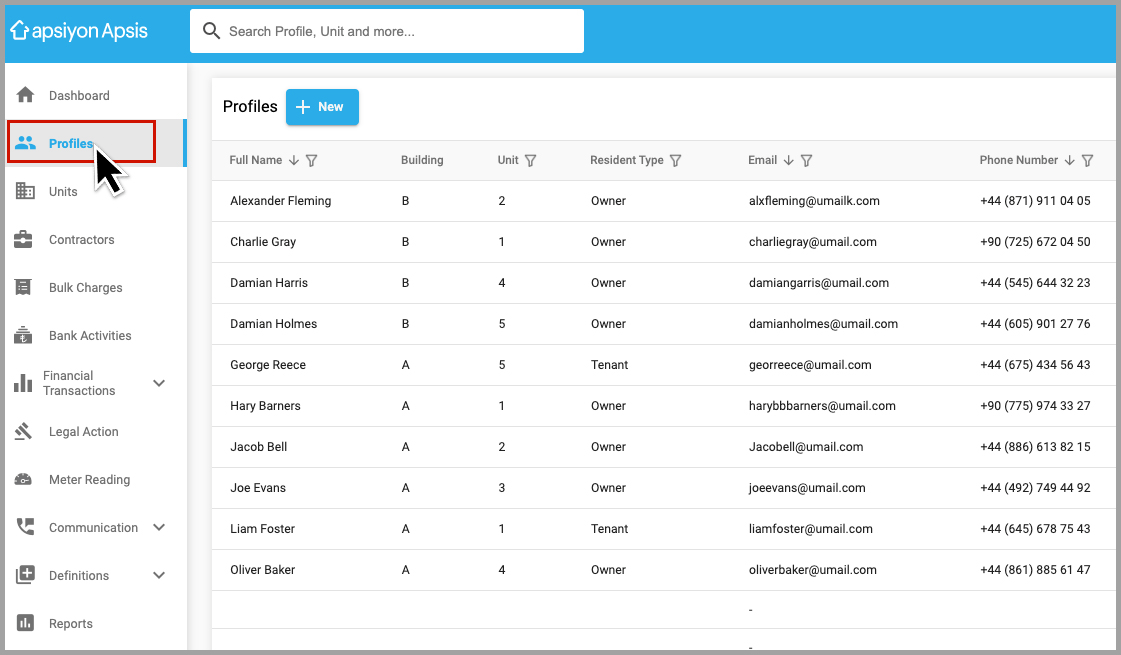
Task: Click the Bulk Charges receipt icon
Action: point(23,287)
